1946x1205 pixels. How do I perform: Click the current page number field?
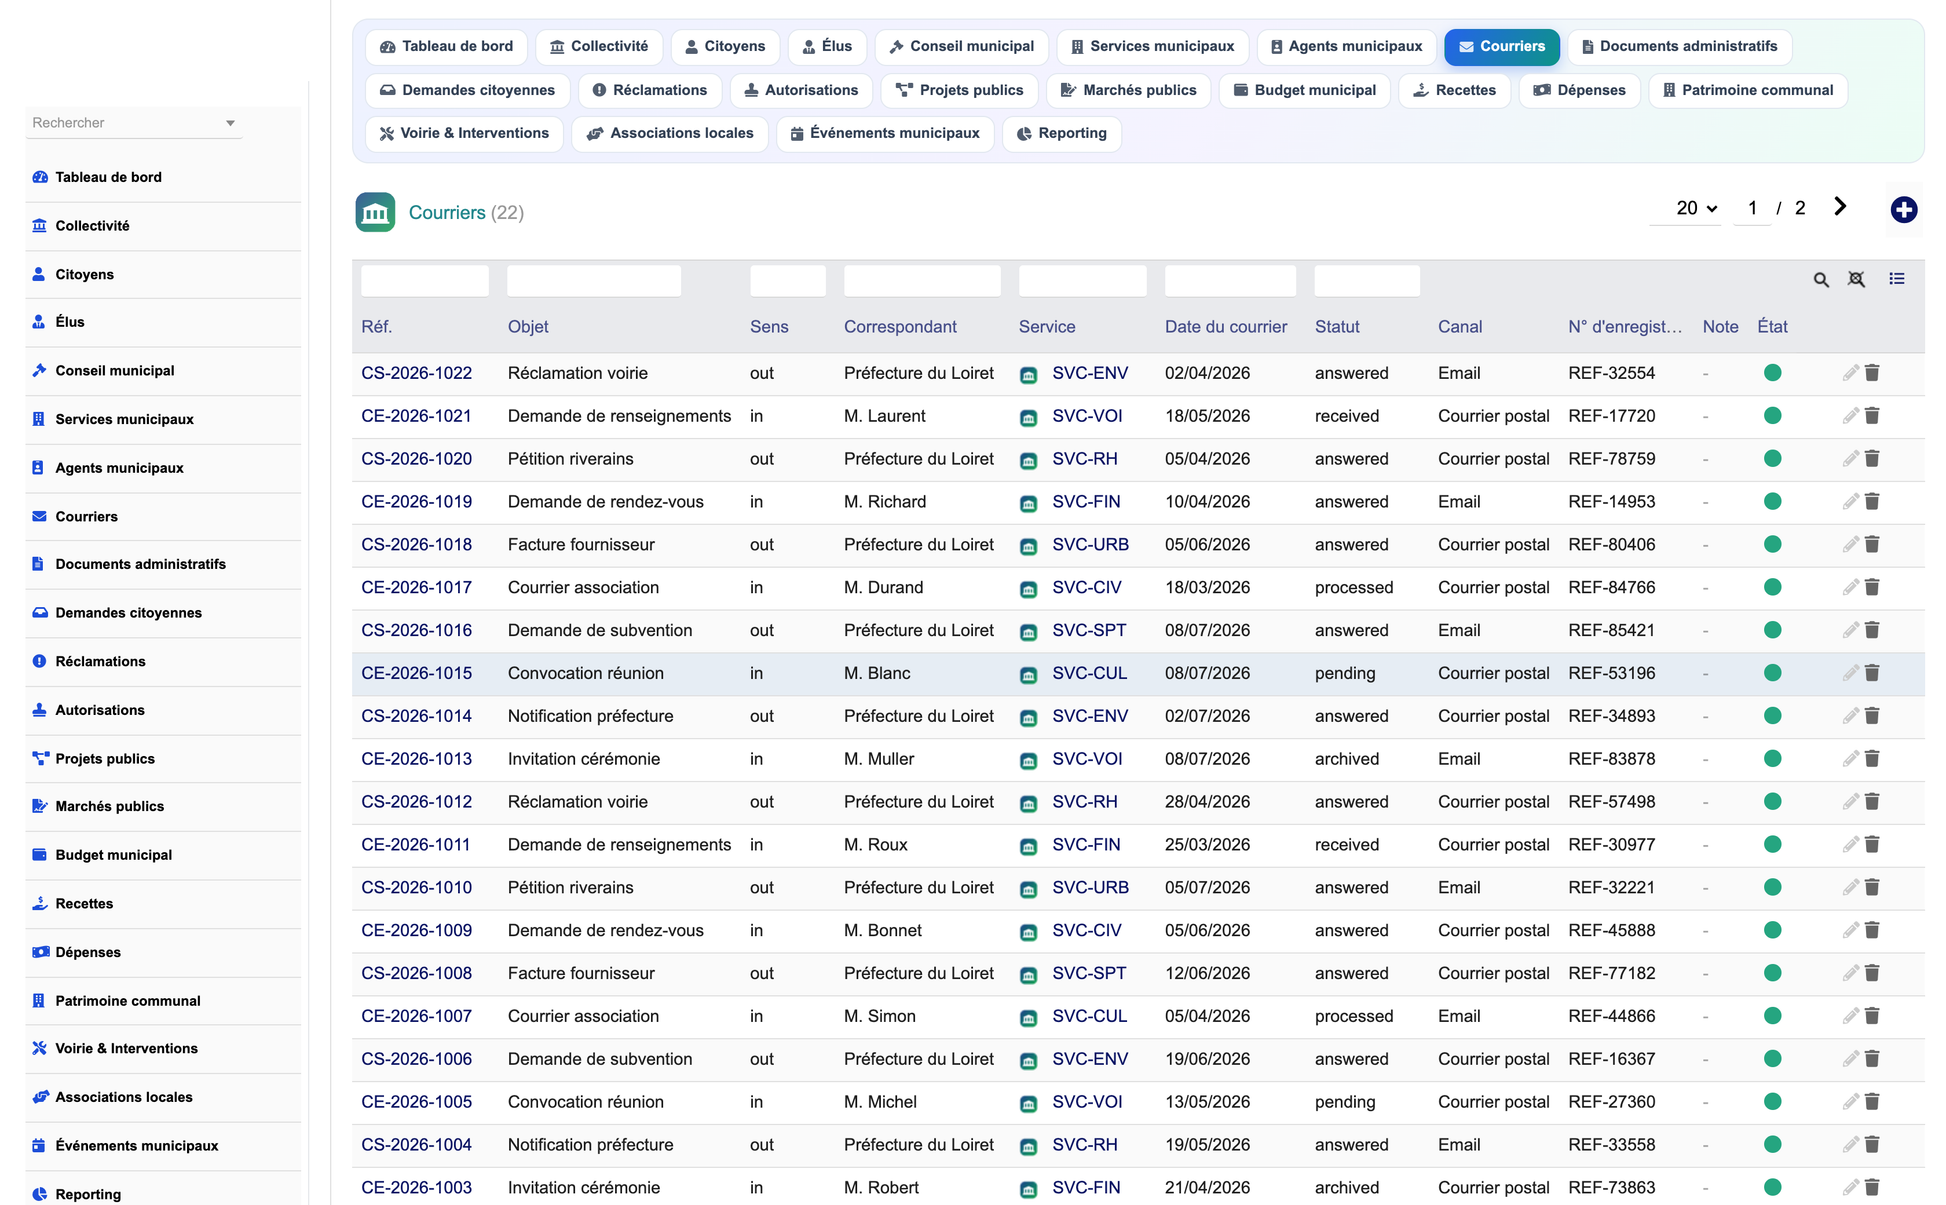(1752, 208)
